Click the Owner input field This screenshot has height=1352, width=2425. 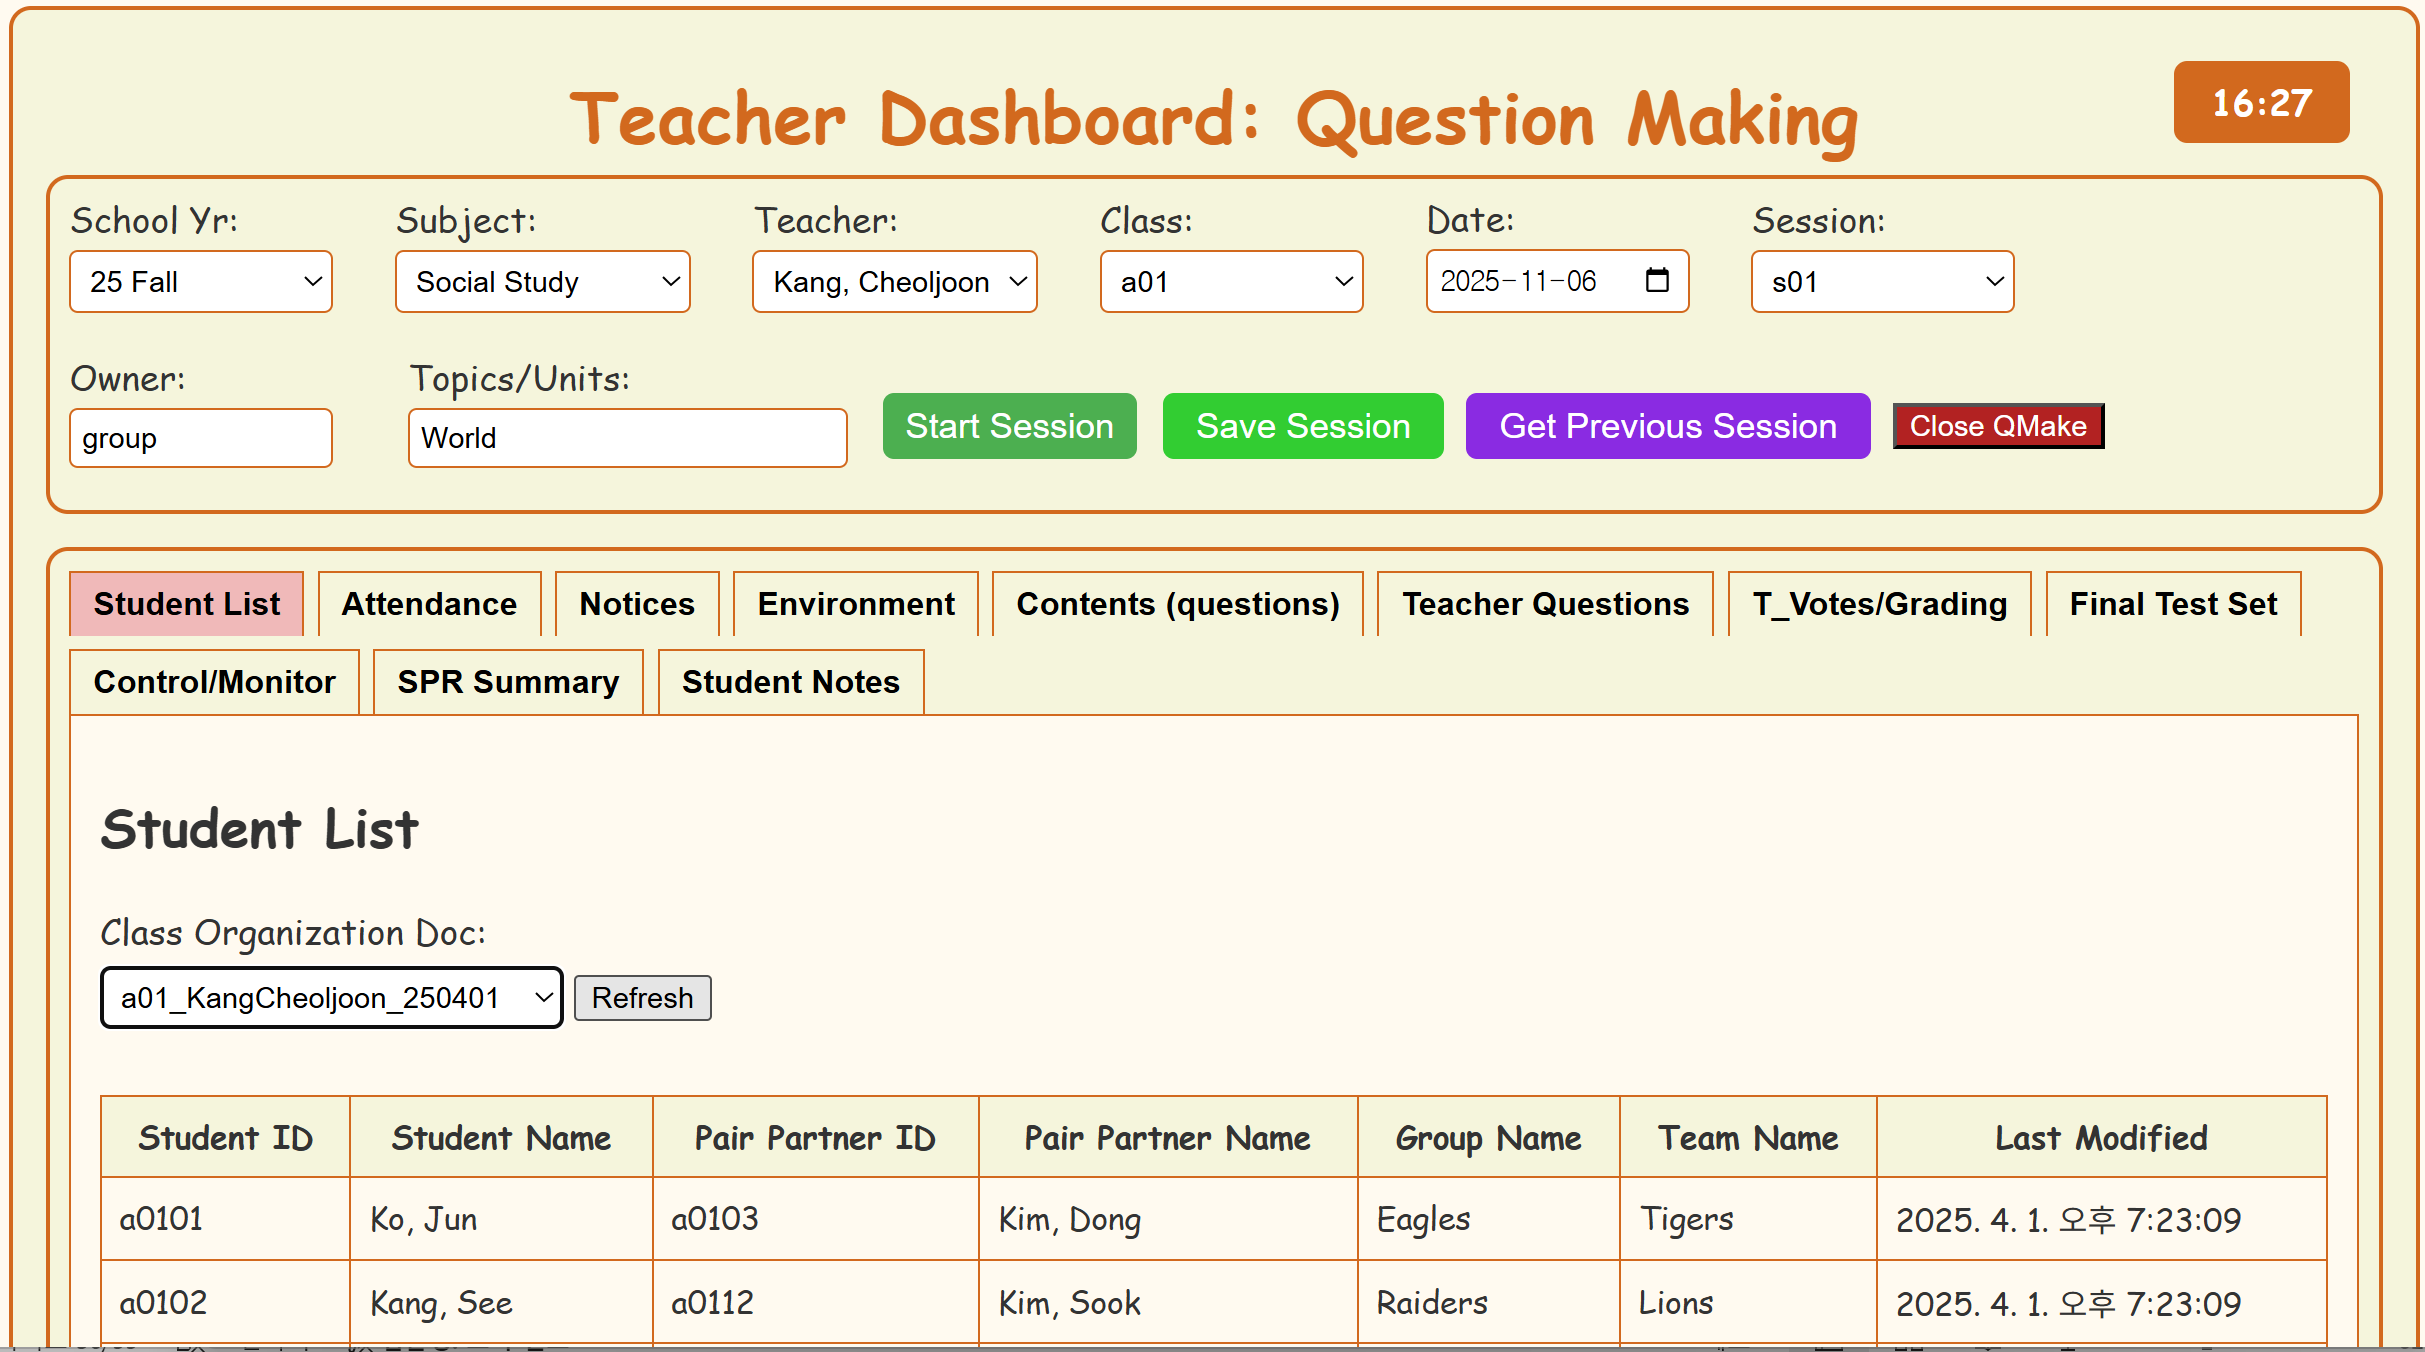pos(201,438)
